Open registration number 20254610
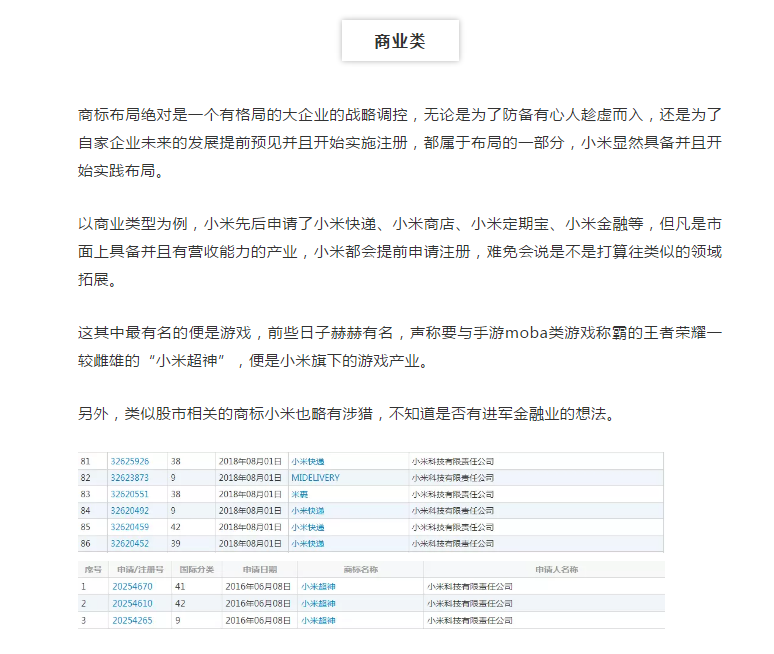The image size is (774, 654). click(x=132, y=603)
